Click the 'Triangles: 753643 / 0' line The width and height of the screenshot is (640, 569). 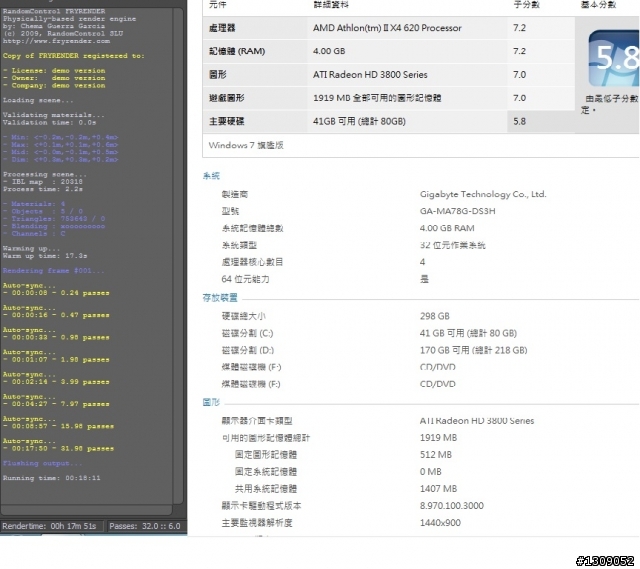click(54, 219)
